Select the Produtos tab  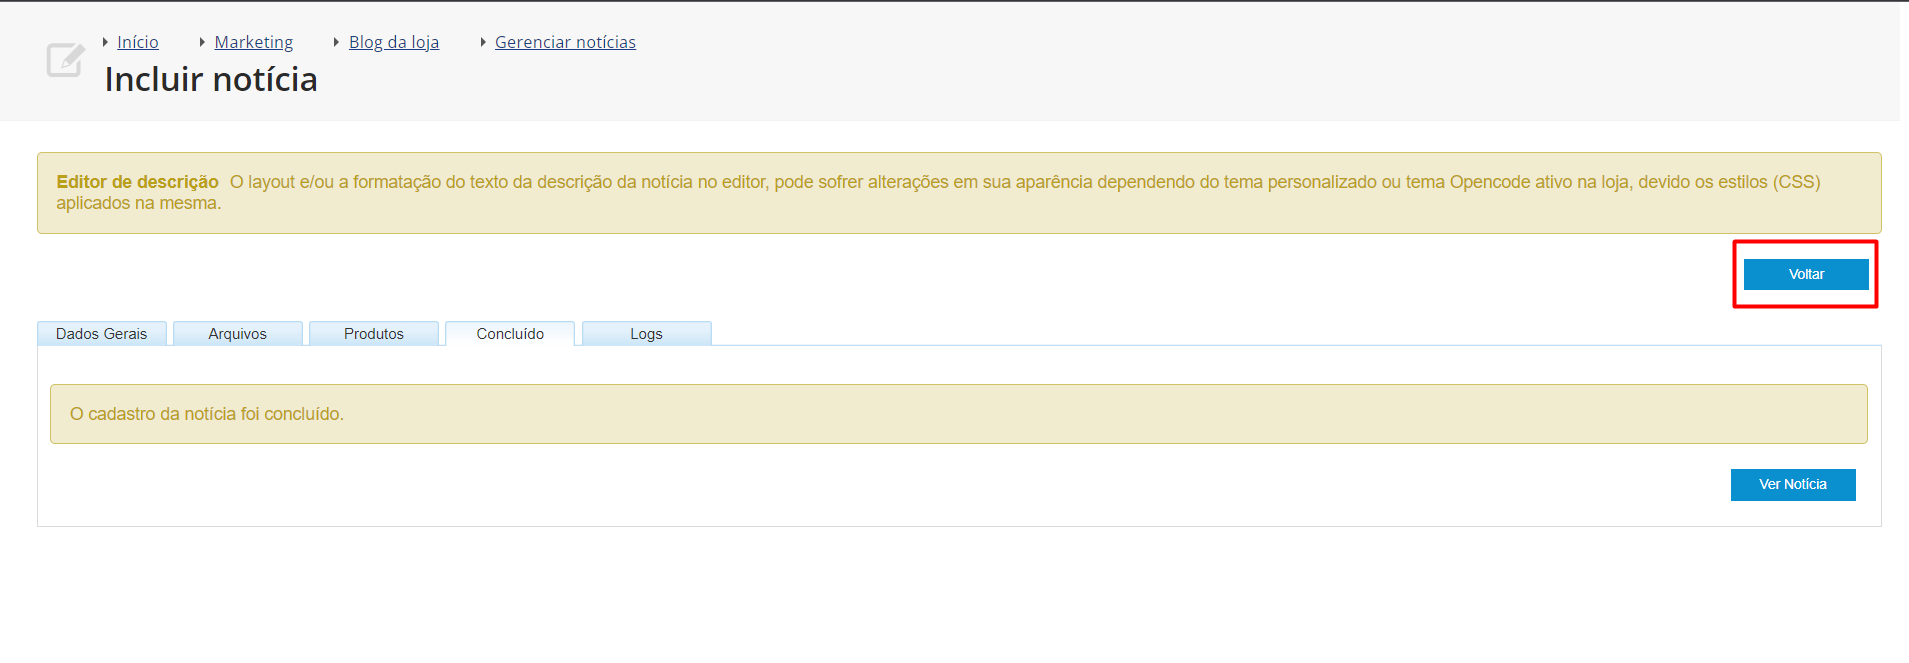click(x=373, y=334)
